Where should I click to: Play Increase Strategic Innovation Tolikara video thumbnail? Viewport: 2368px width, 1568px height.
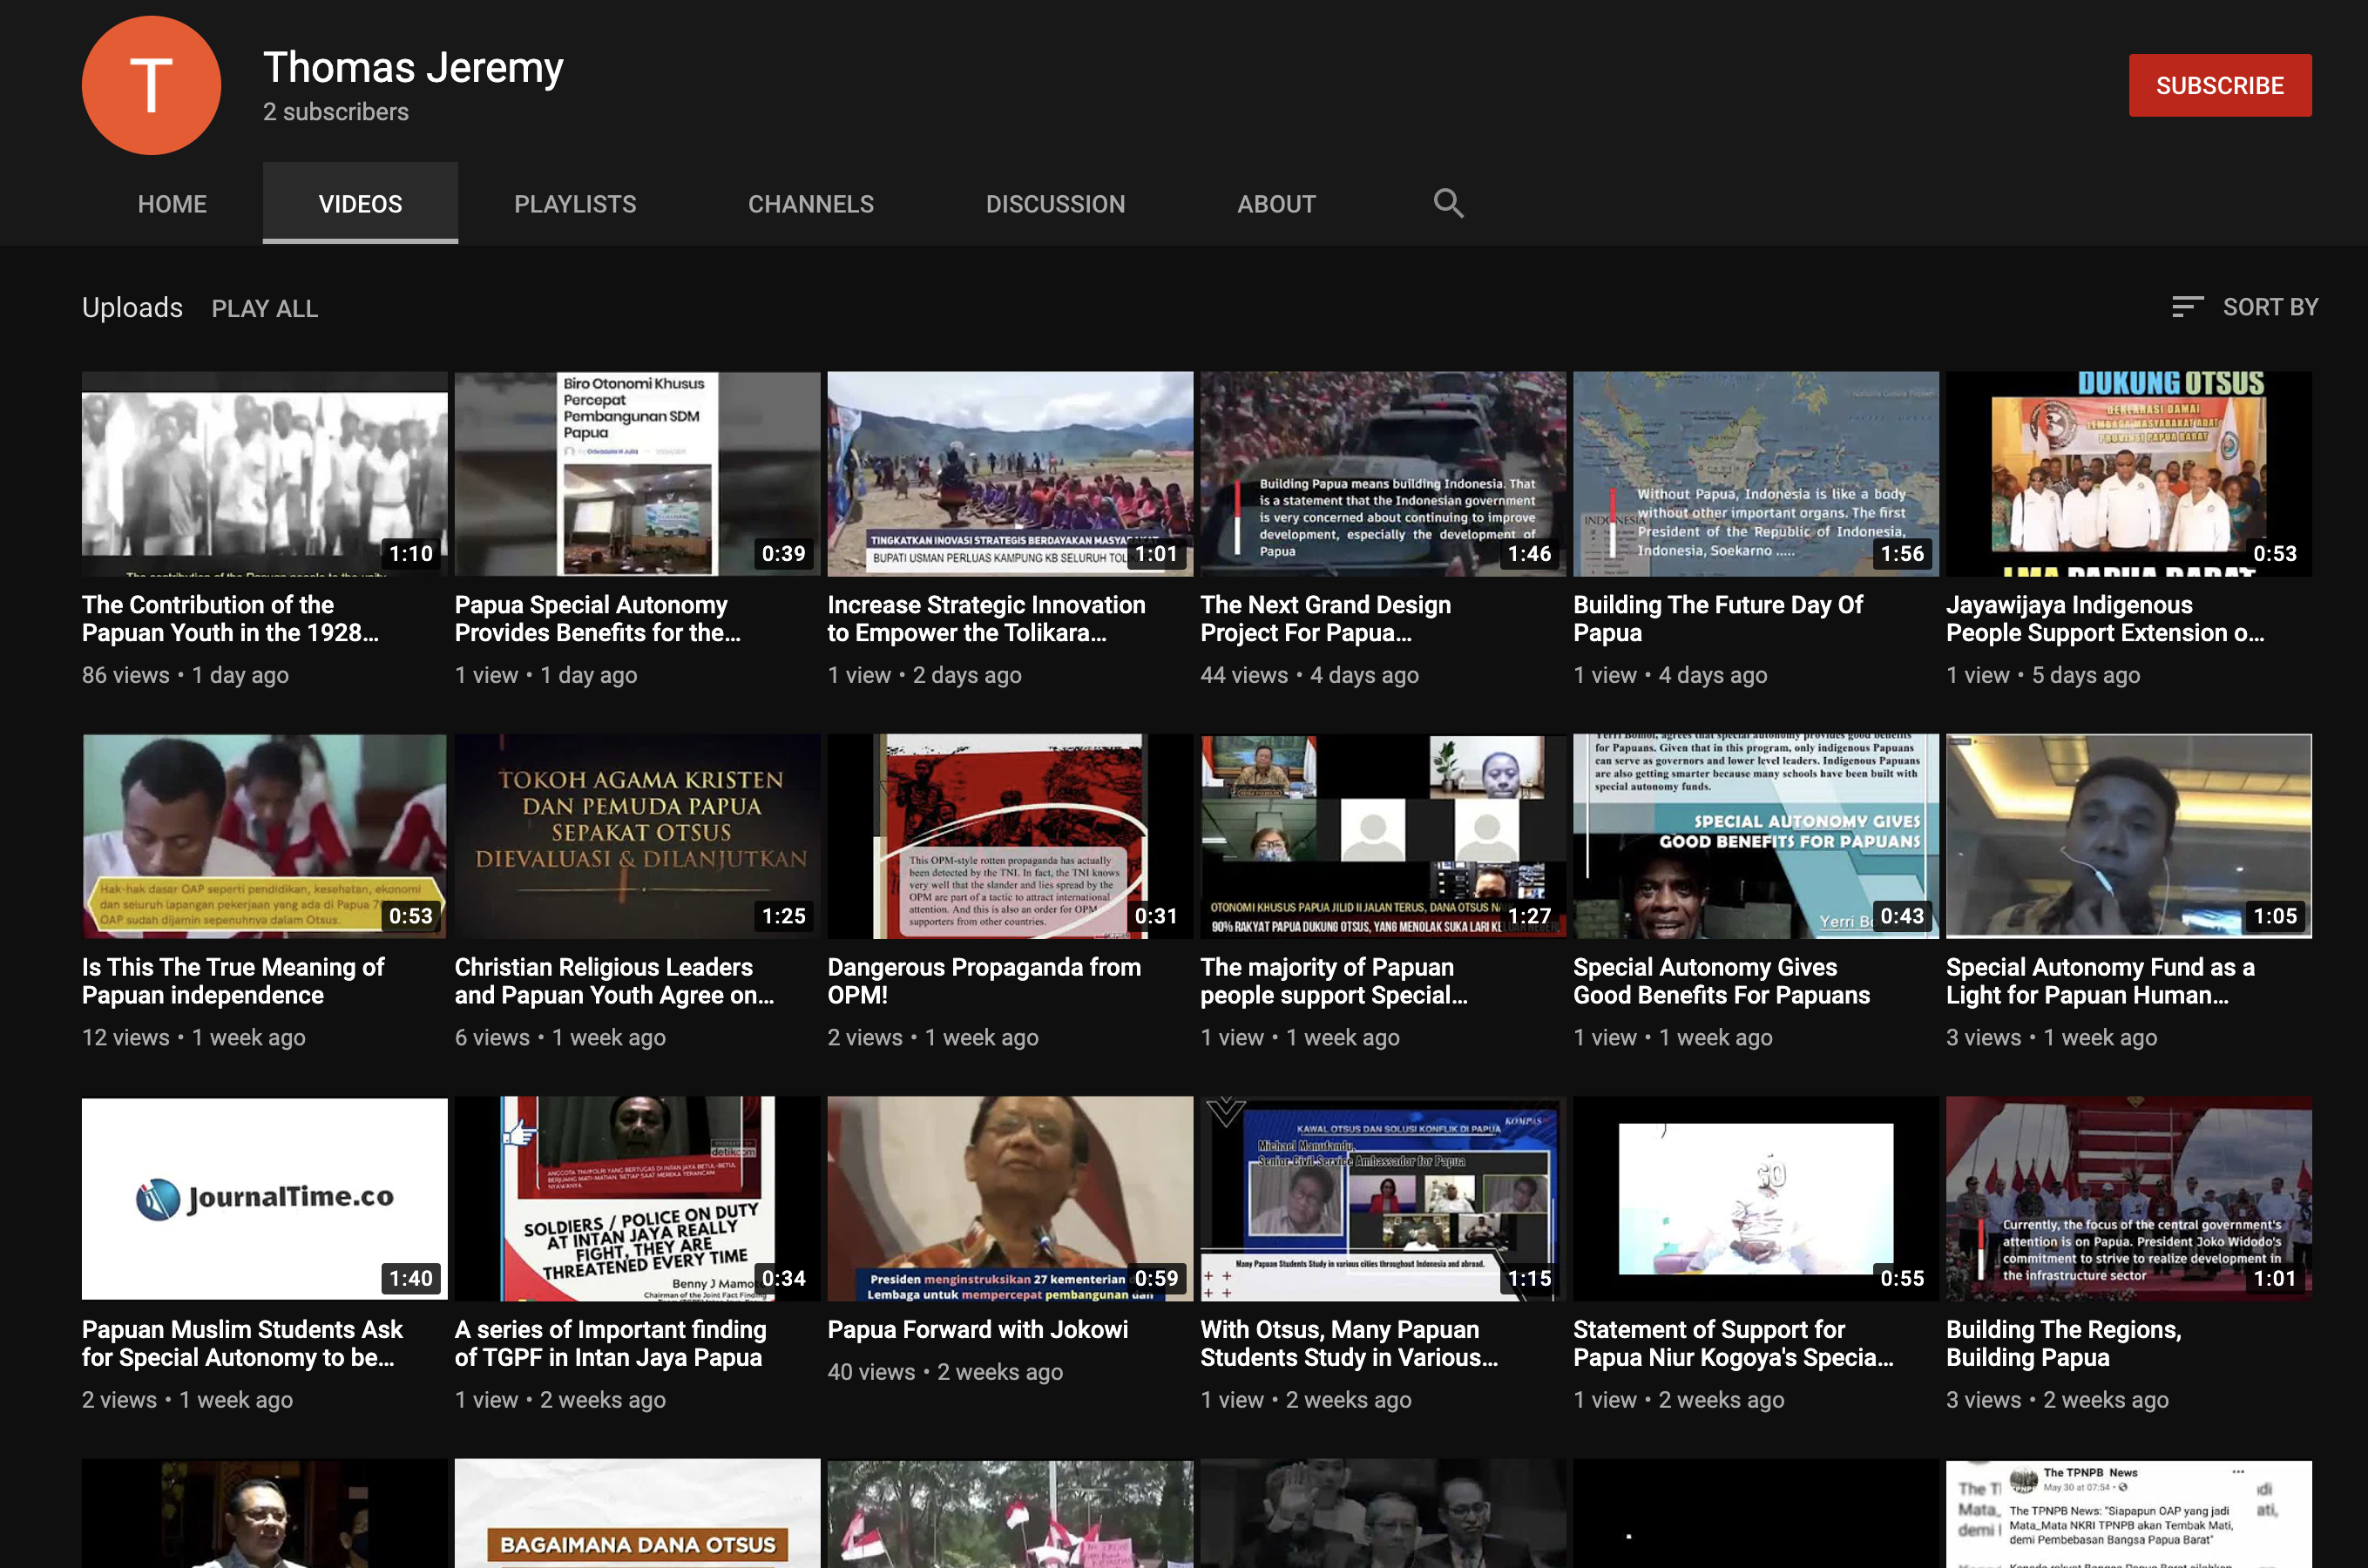1010,474
